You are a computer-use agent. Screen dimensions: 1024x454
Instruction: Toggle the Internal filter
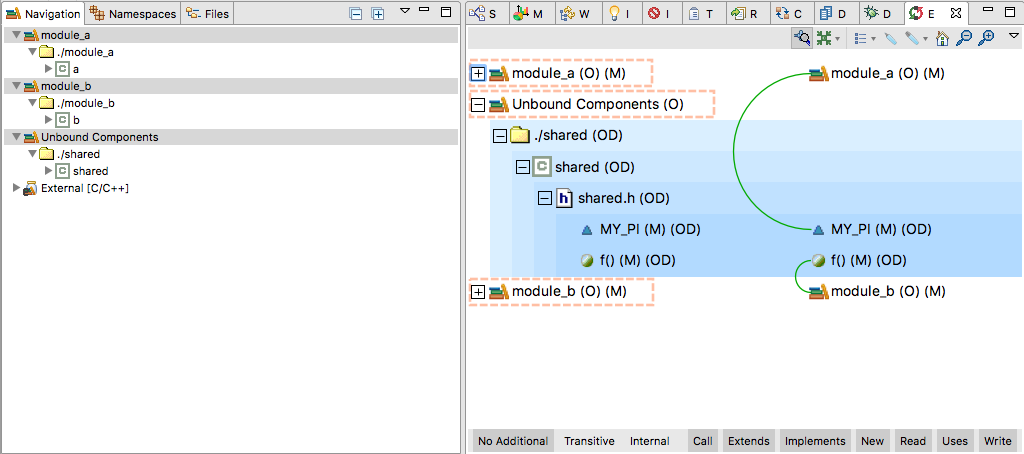pyautogui.click(x=649, y=441)
